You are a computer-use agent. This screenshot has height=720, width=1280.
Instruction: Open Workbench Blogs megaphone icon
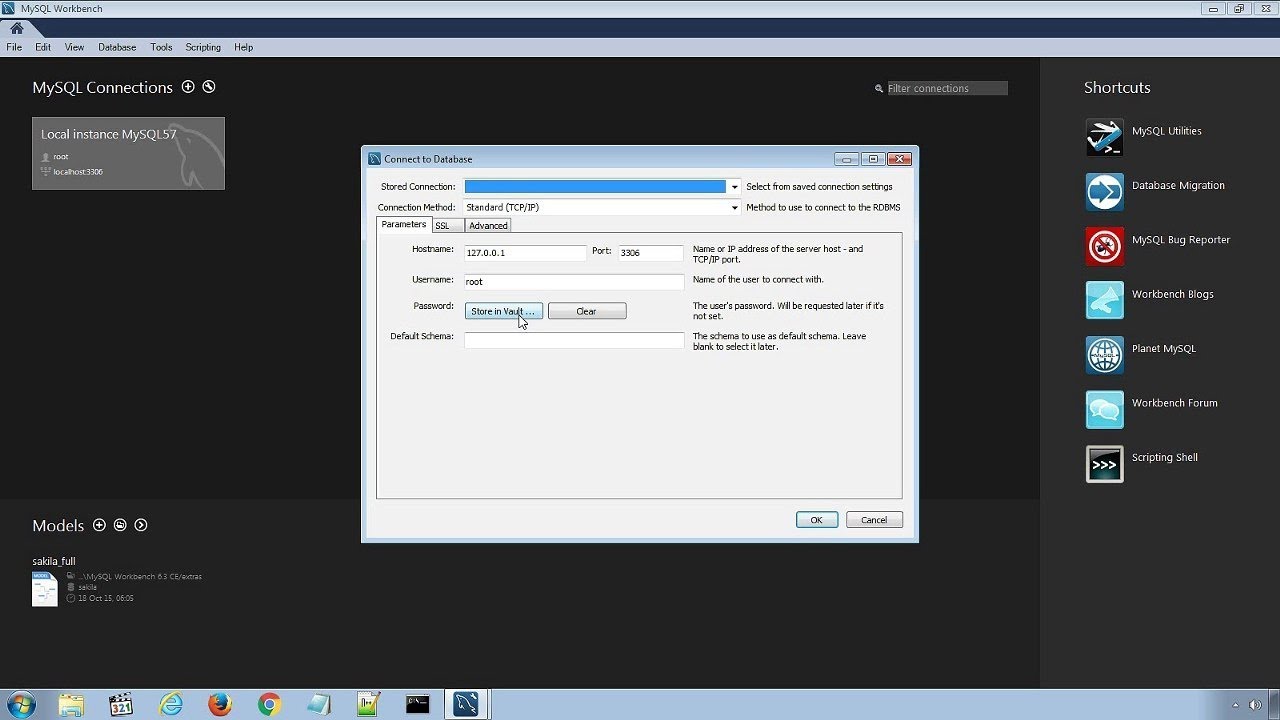(1105, 300)
